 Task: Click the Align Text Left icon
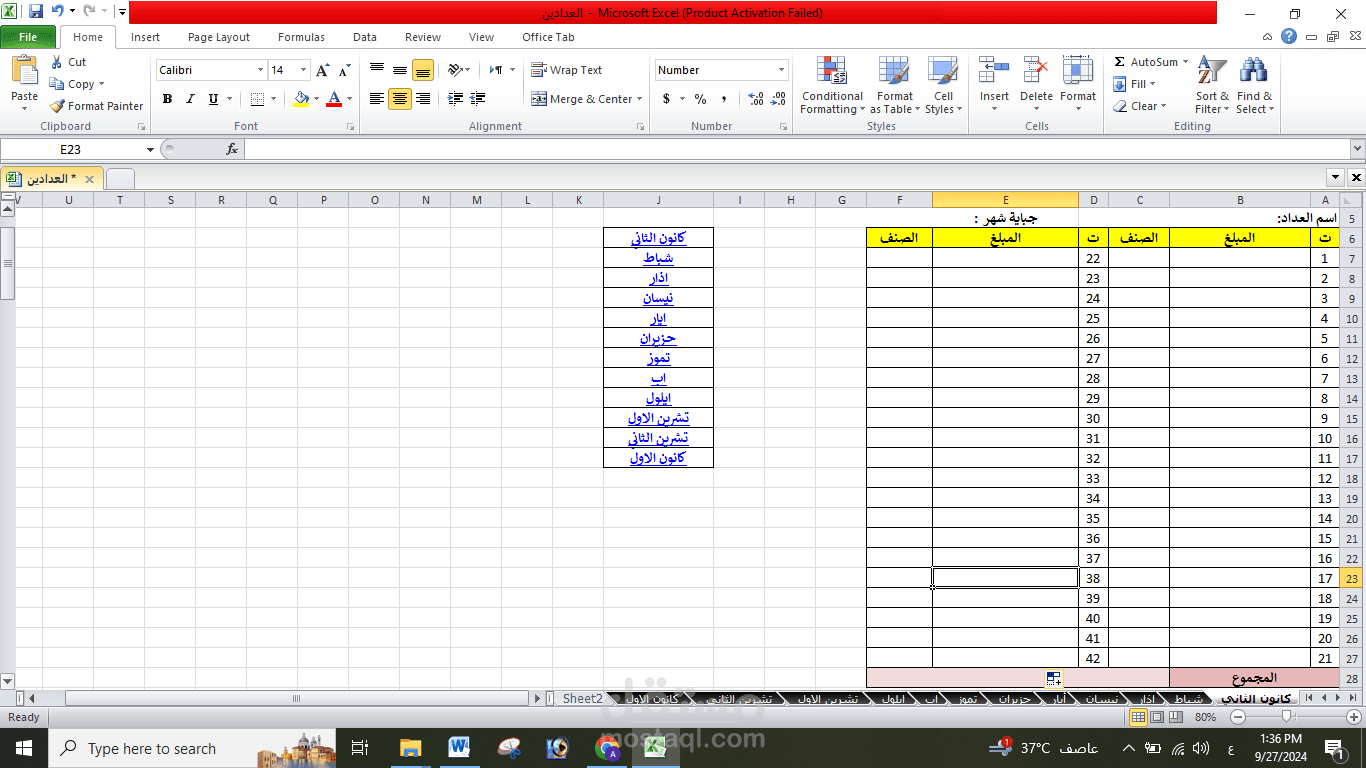pyautogui.click(x=377, y=99)
